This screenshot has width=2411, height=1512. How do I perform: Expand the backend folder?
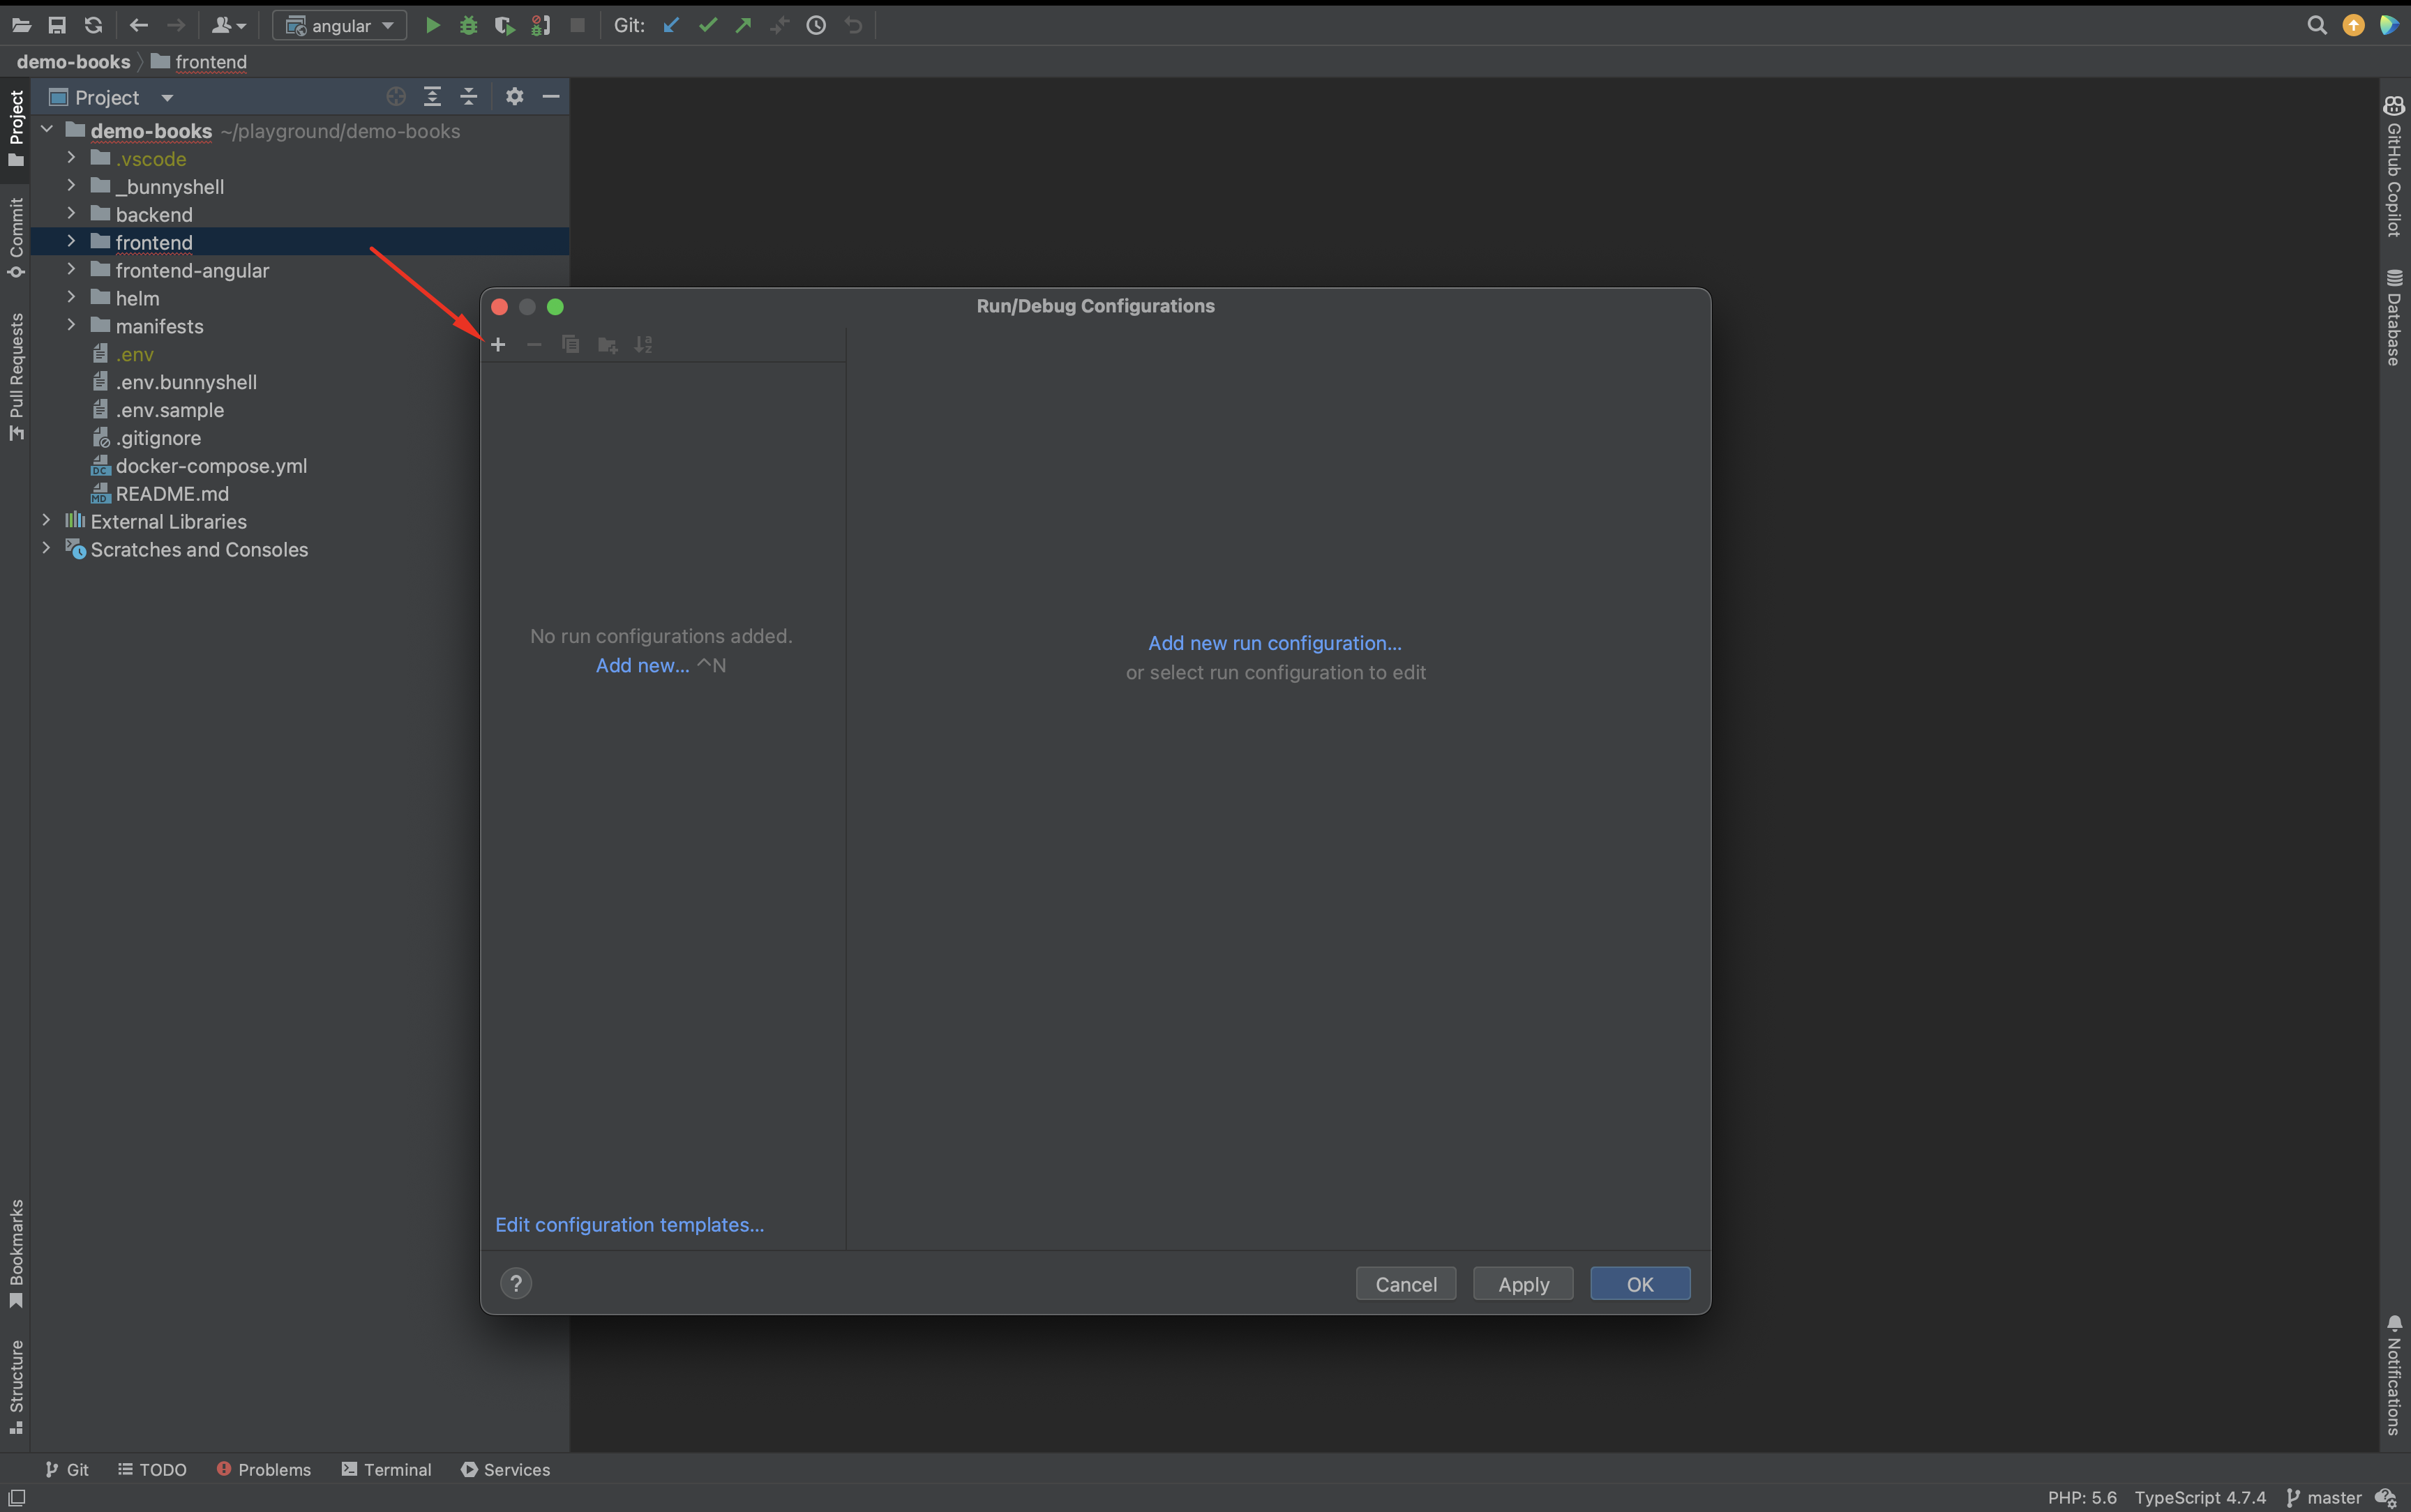(71, 214)
